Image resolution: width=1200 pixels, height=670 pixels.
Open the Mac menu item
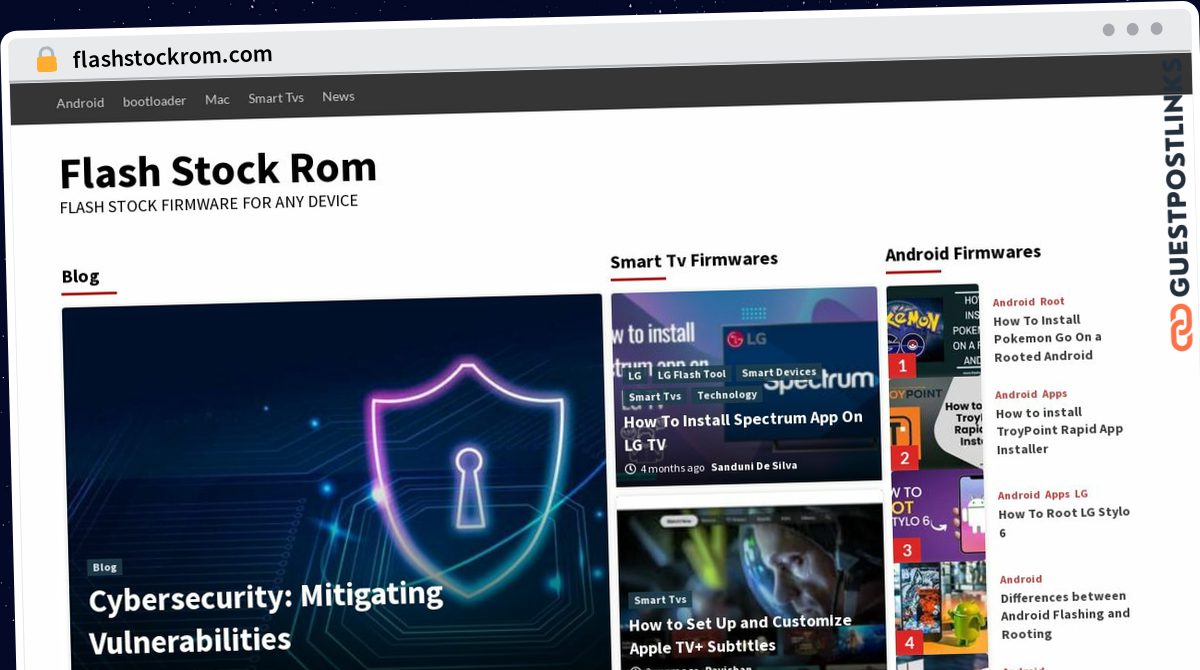click(217, 99)
